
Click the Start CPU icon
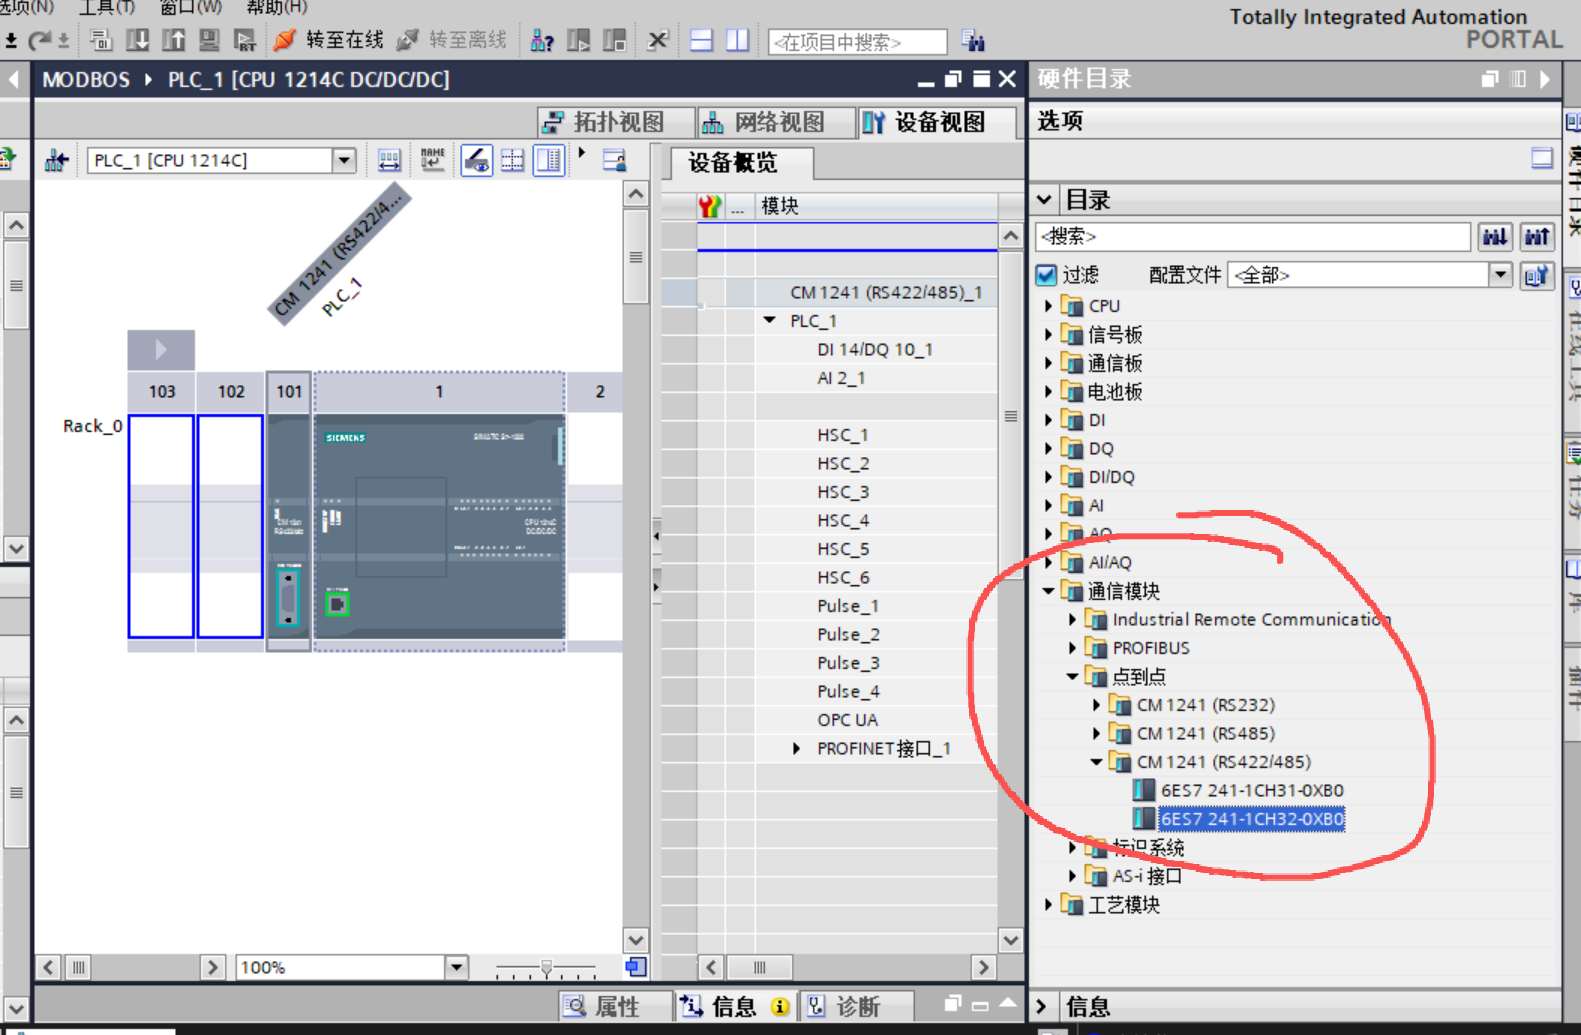click(578, 40)
